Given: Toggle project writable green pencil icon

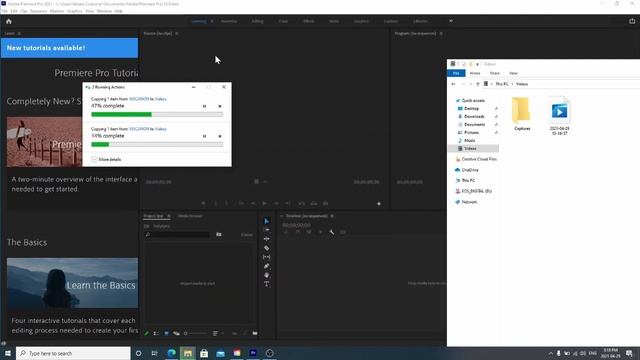Looking at the screenshot, I should [x=147, y=333].
